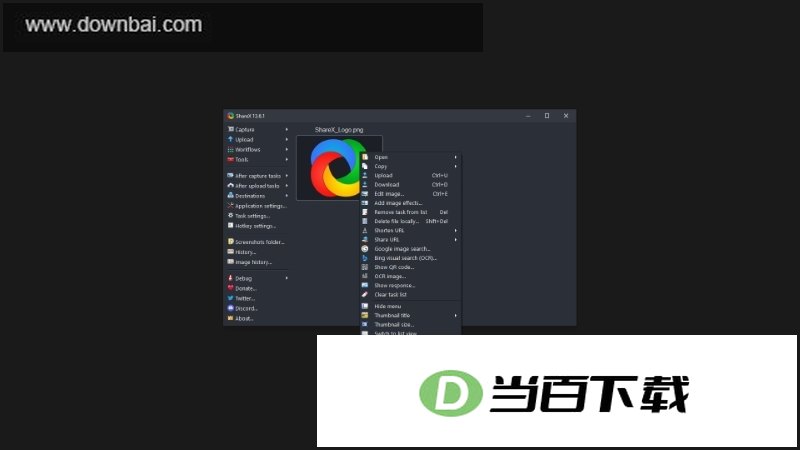Click the Twitter bird icon
Viewport: 800px width, 450px height.
click(231, 298)
